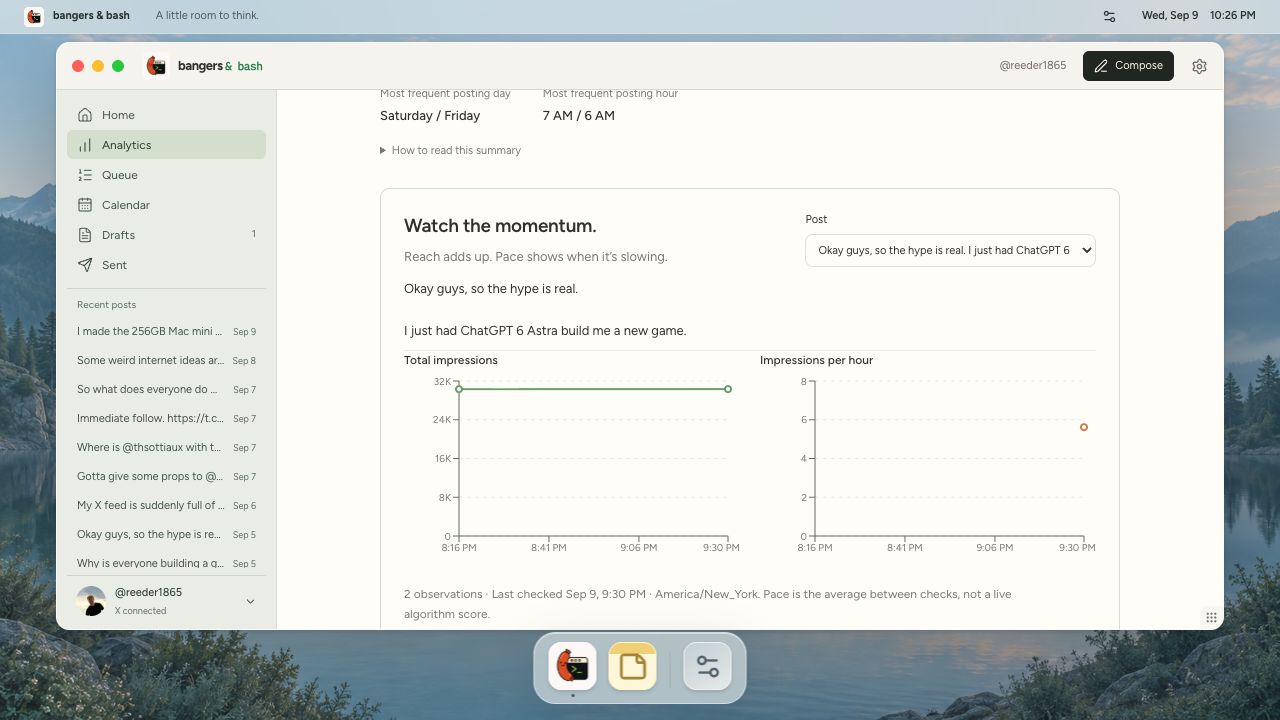Open settings with the gear icon
Viewport: 1280px width, 720px height.
click(x=1199, y=66)
